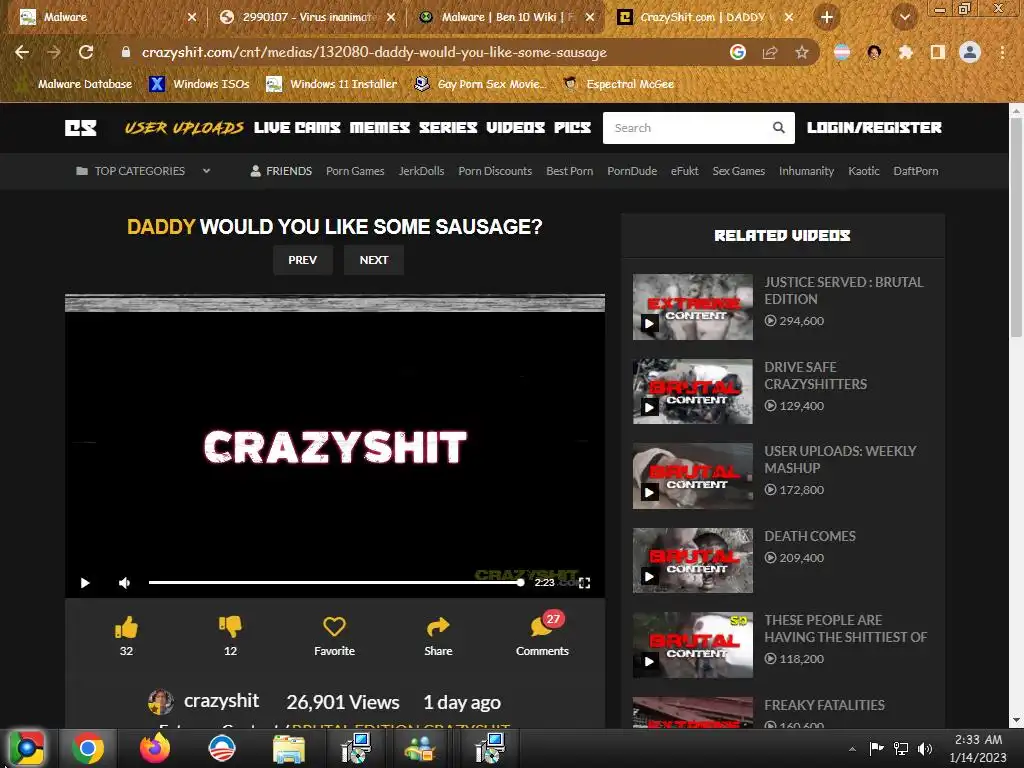Image resolution: width=1024 pixels, height=768 pixels.
Task: Go back using browser back arrow
Action: tap(22, 52)
